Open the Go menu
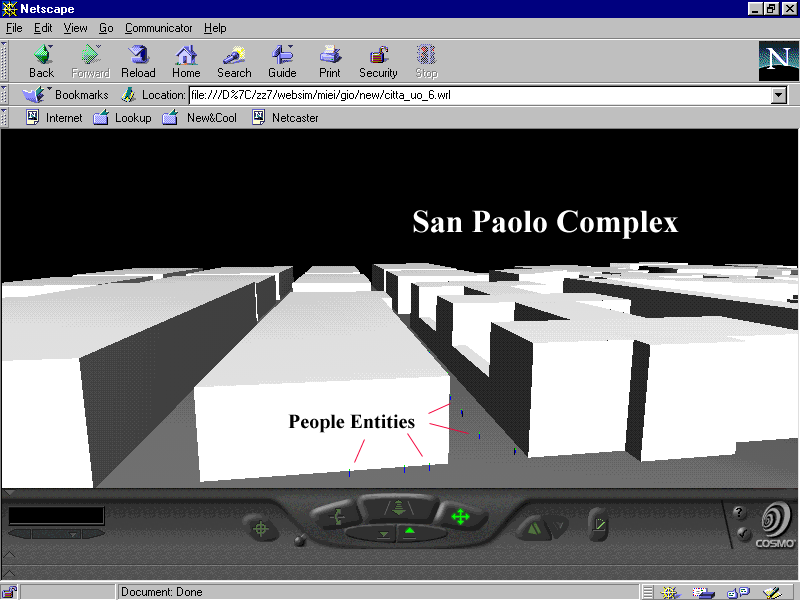The width and height of the screenshot is (800, 600). 106,28
